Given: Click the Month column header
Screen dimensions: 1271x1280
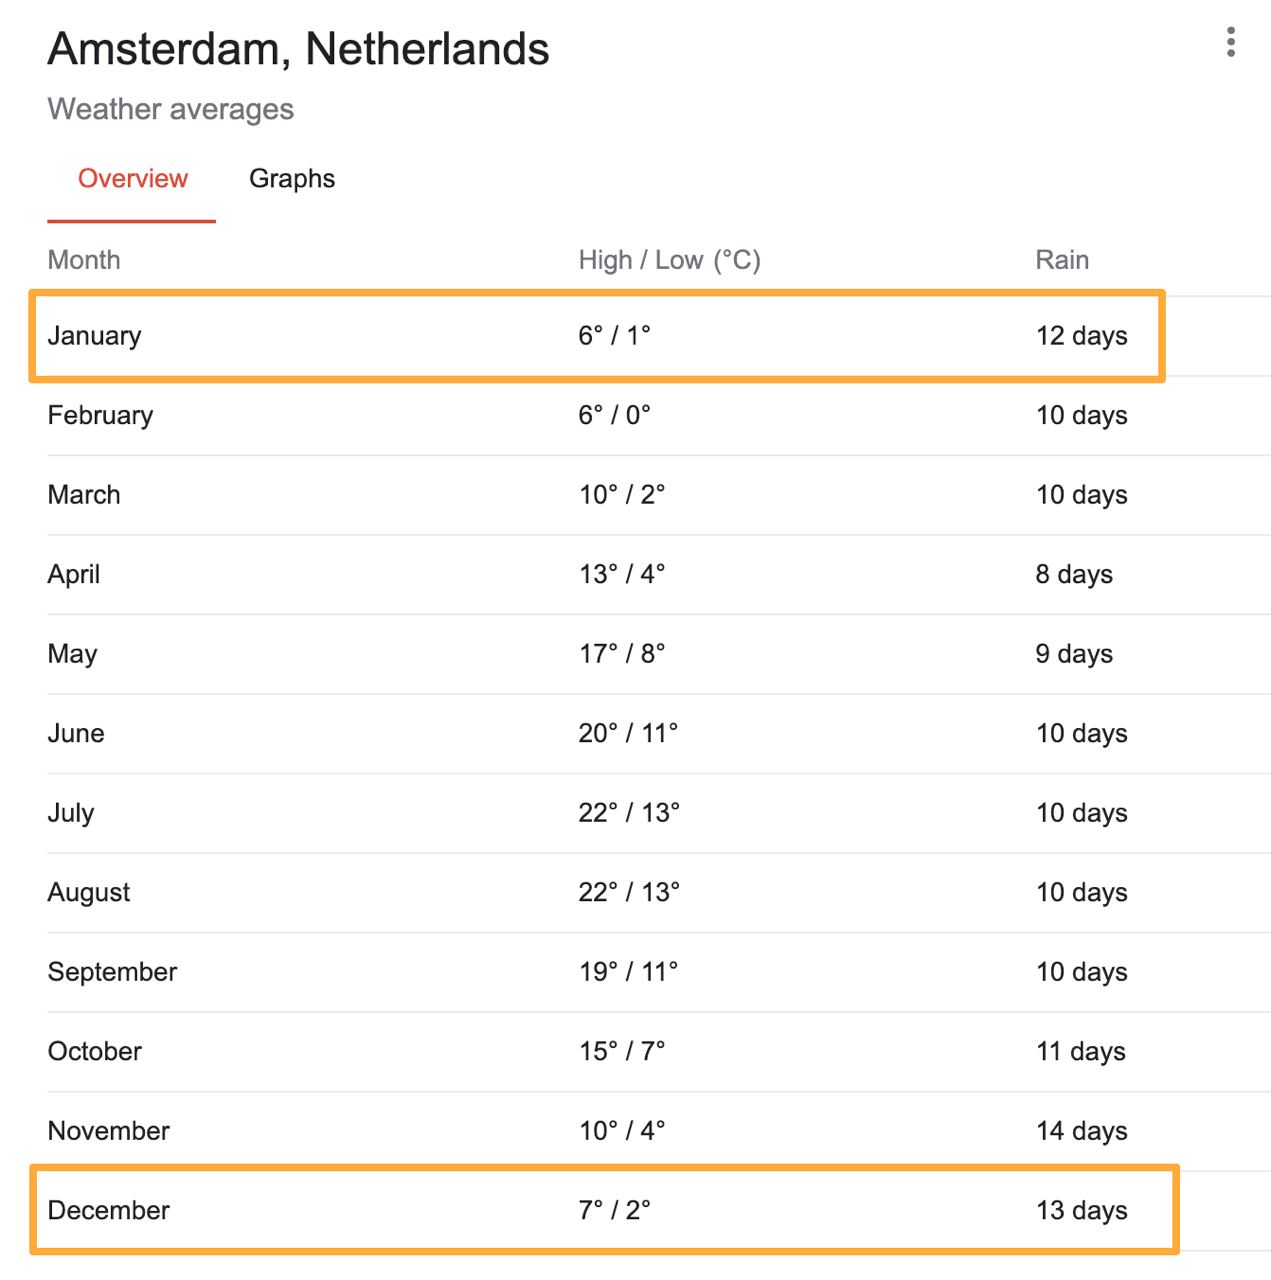Looking at the screenshot, I should [84, 260].
